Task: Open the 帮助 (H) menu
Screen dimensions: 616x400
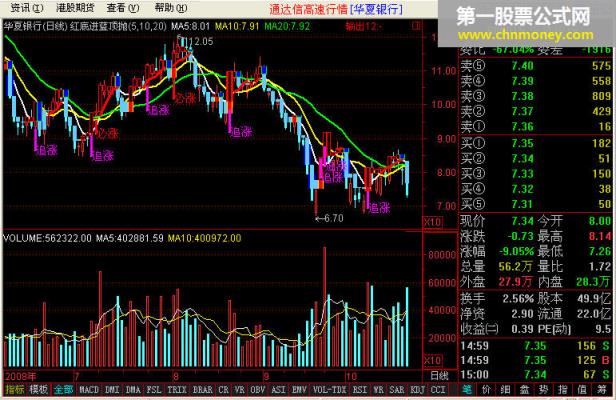Action: (x=170, y=7)
